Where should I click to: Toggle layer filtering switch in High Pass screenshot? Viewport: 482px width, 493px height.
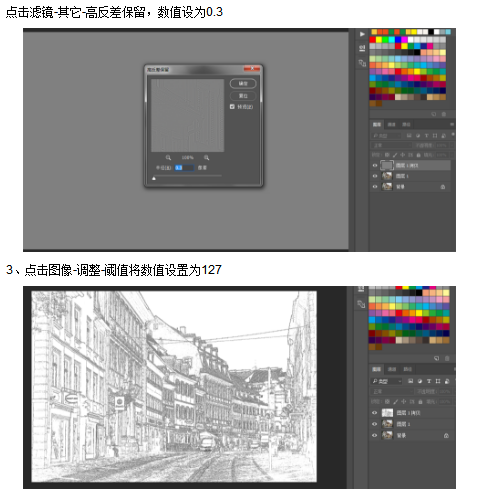coord(453,134)
